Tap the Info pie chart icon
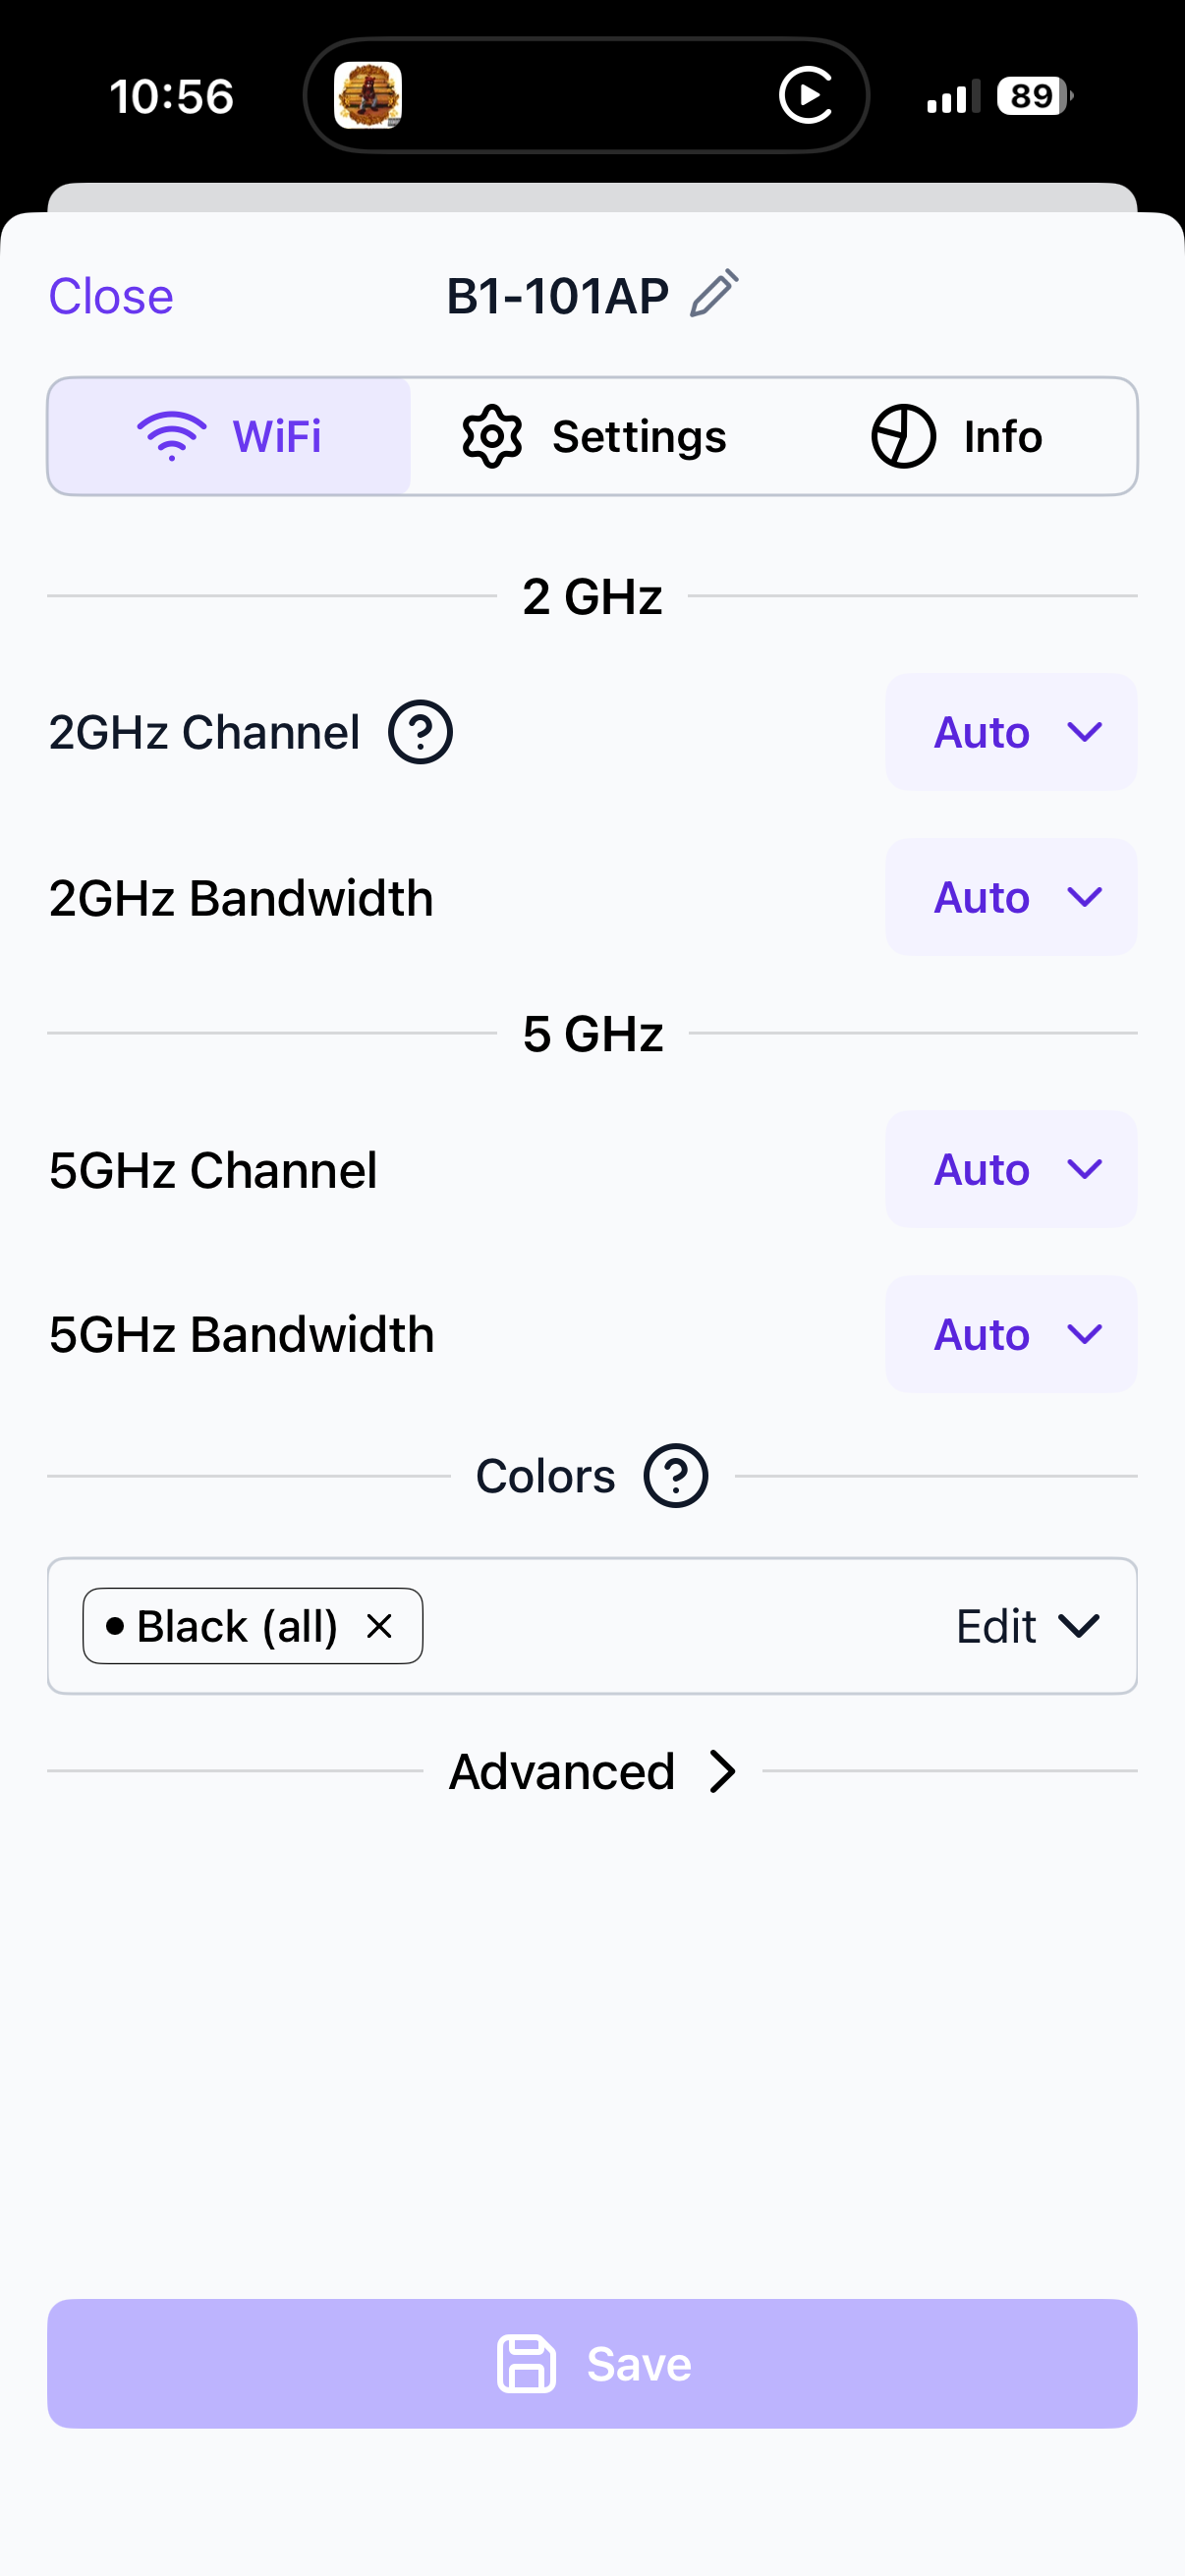Screen dimensions: 1185x2576 [x=903, y=436]
